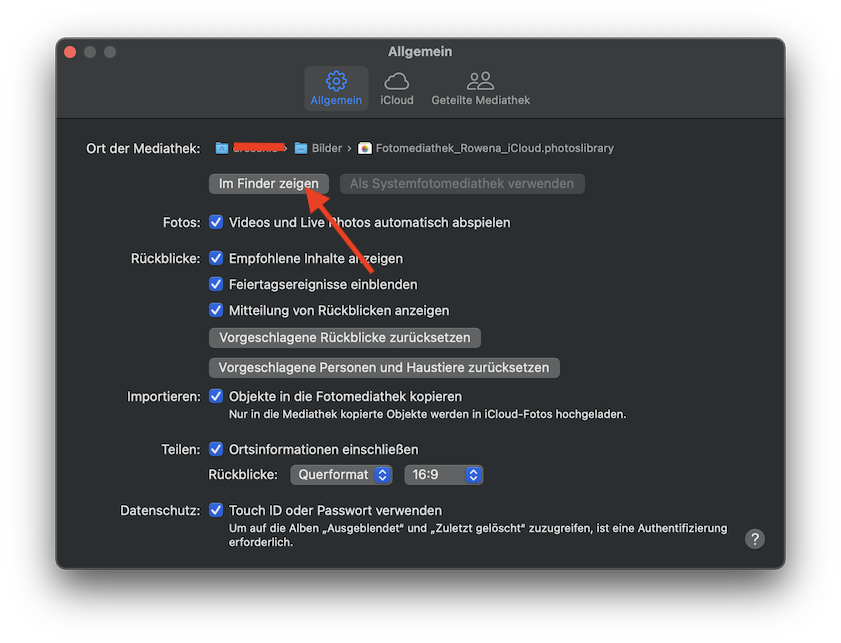Click Vorgeschlagene Rückblicke zurücksetzen button
This screenshot has height=643, width=841.
pos(345,337)
